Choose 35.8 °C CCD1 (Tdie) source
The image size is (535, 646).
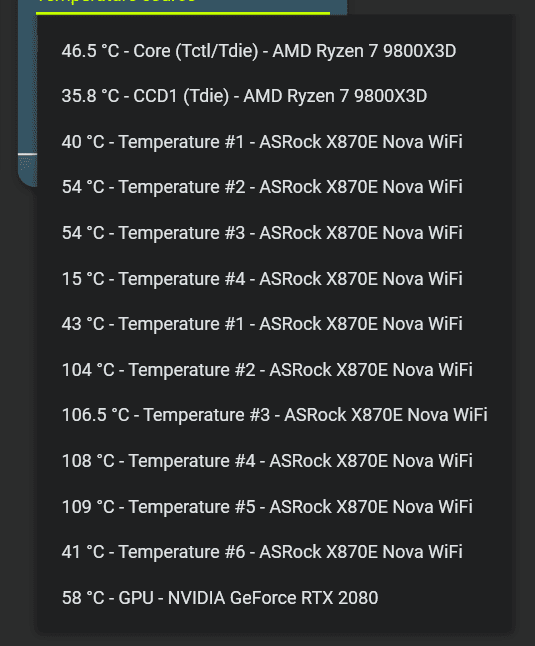tap(275, 96)
